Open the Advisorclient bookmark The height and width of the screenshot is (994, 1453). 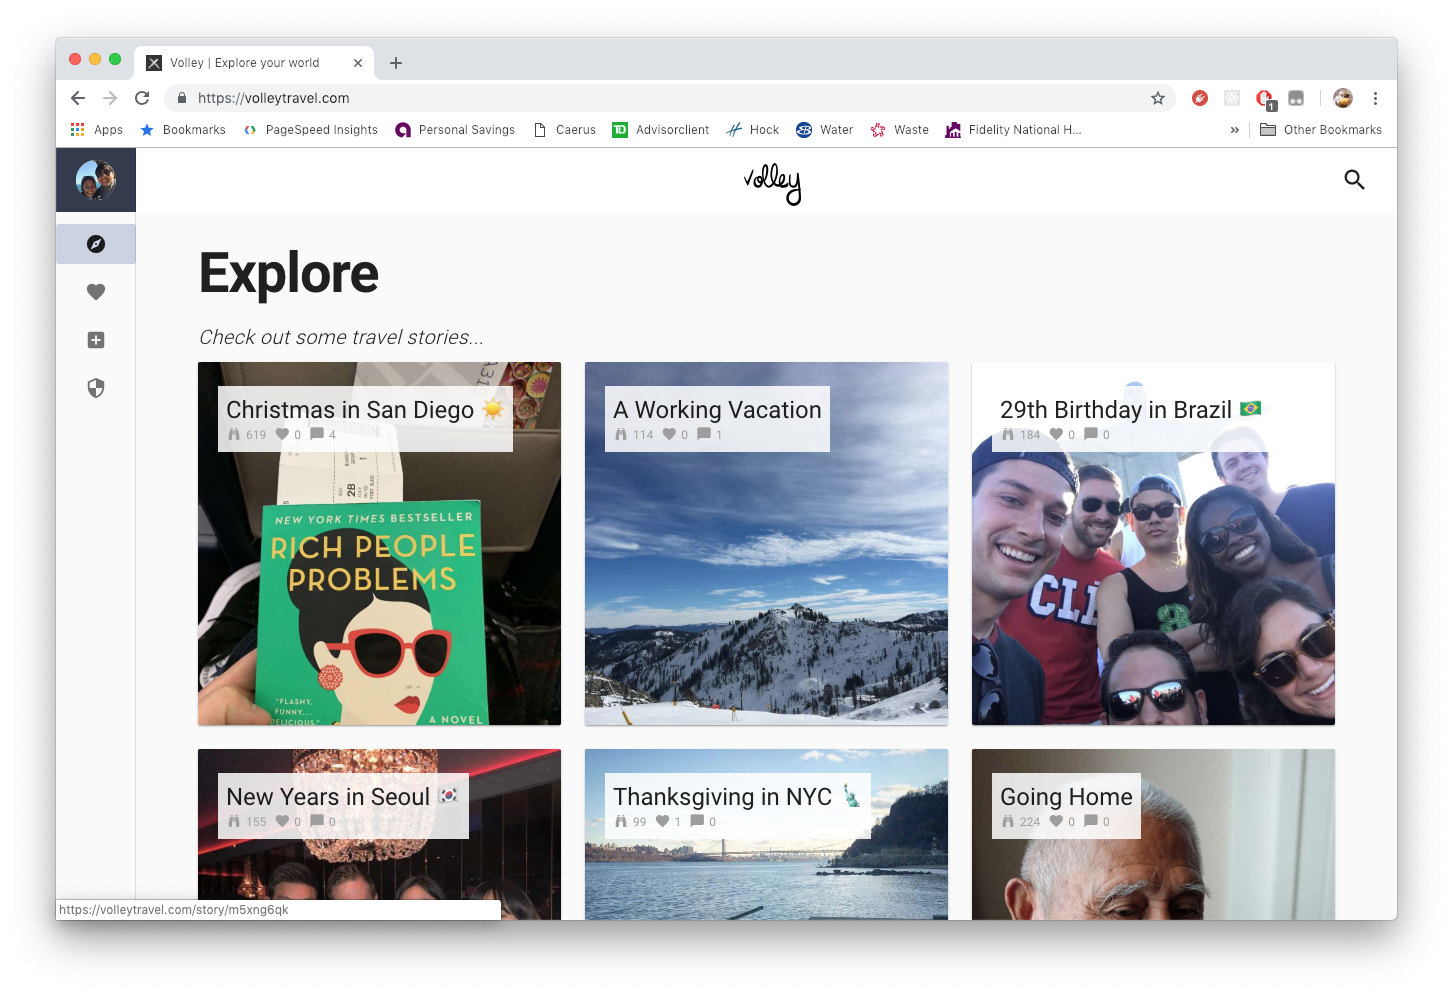(661, 130)
